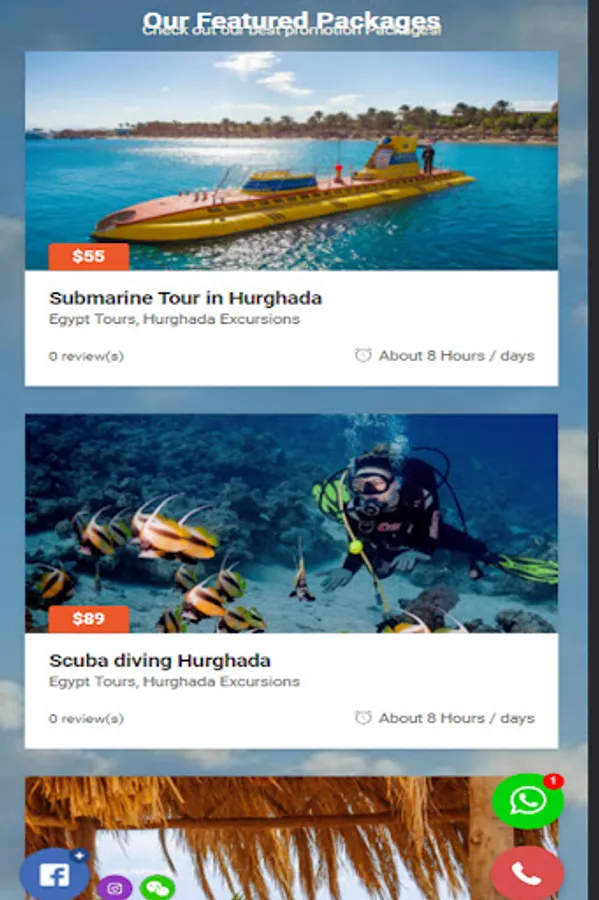This screenshot has height=900, width=599.
Task: Click the $55 price tag
Action: 89,257
